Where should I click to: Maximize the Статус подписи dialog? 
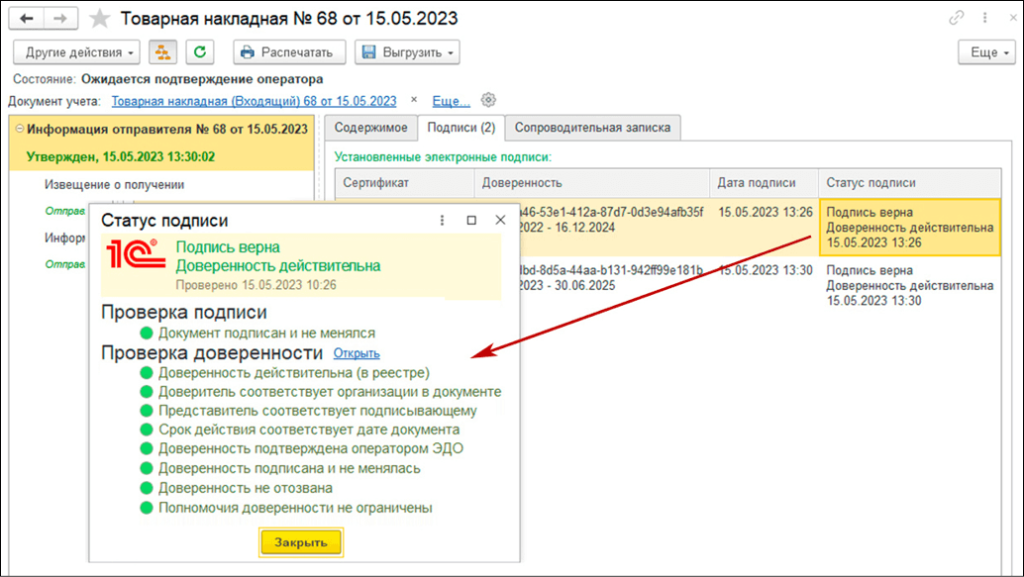click(x=472, y=221)
